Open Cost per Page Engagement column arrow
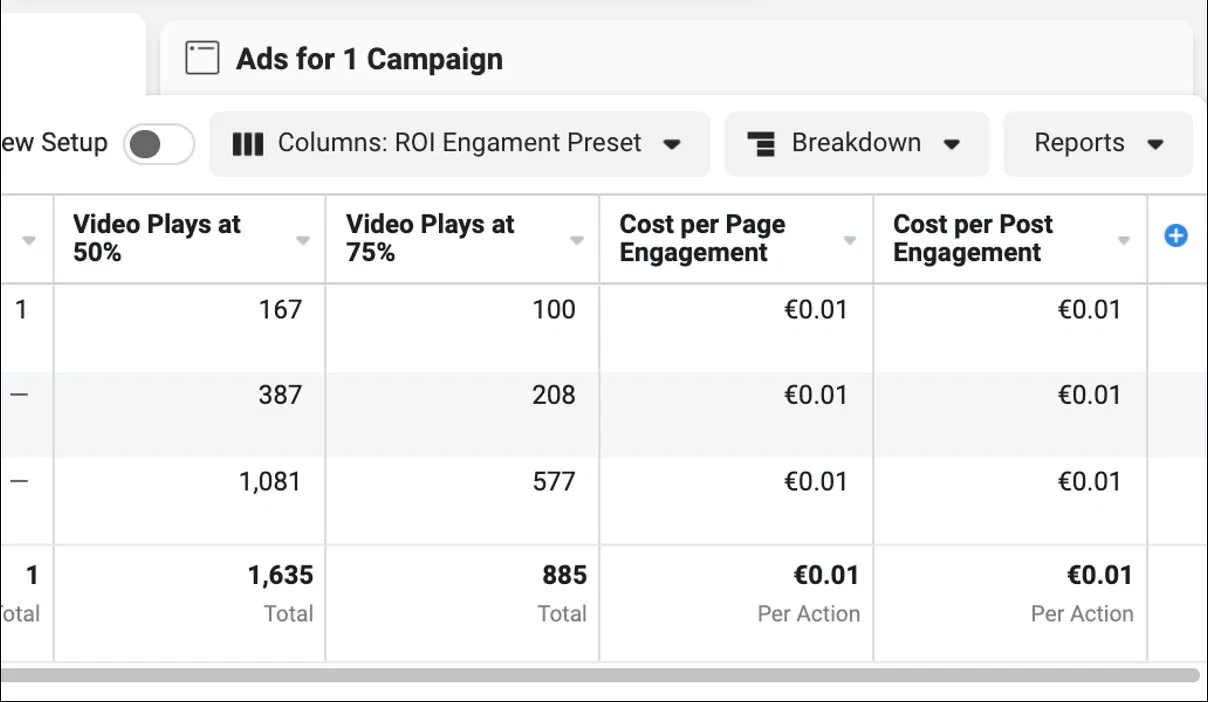 [850, 241]
